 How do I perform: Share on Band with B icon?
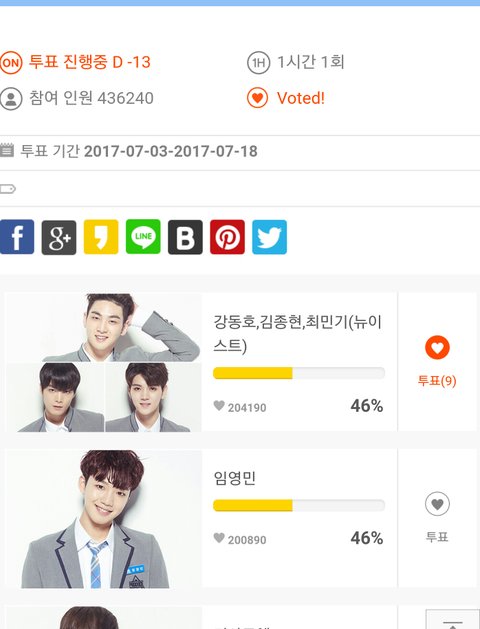pos(185,237)
